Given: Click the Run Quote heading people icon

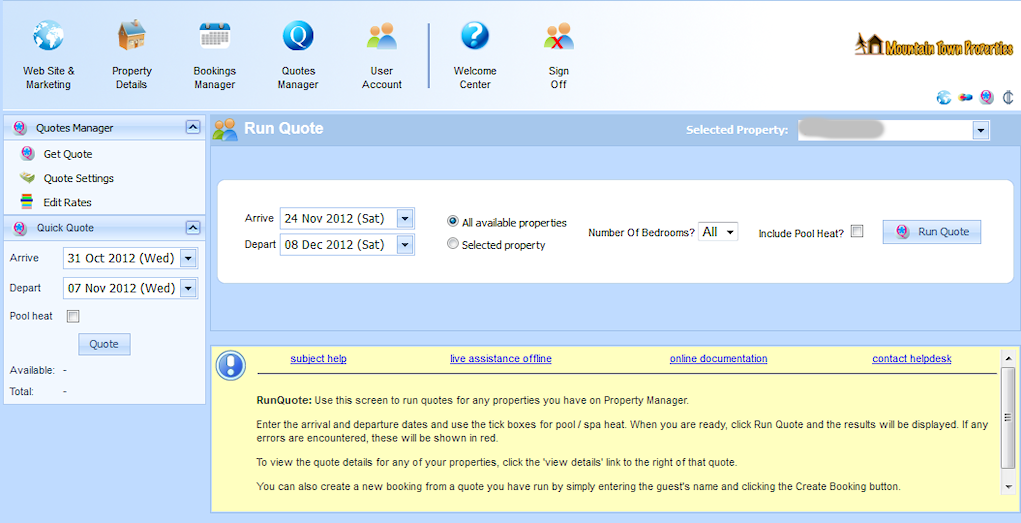Looking at the screenshot, I should (225, 129).
